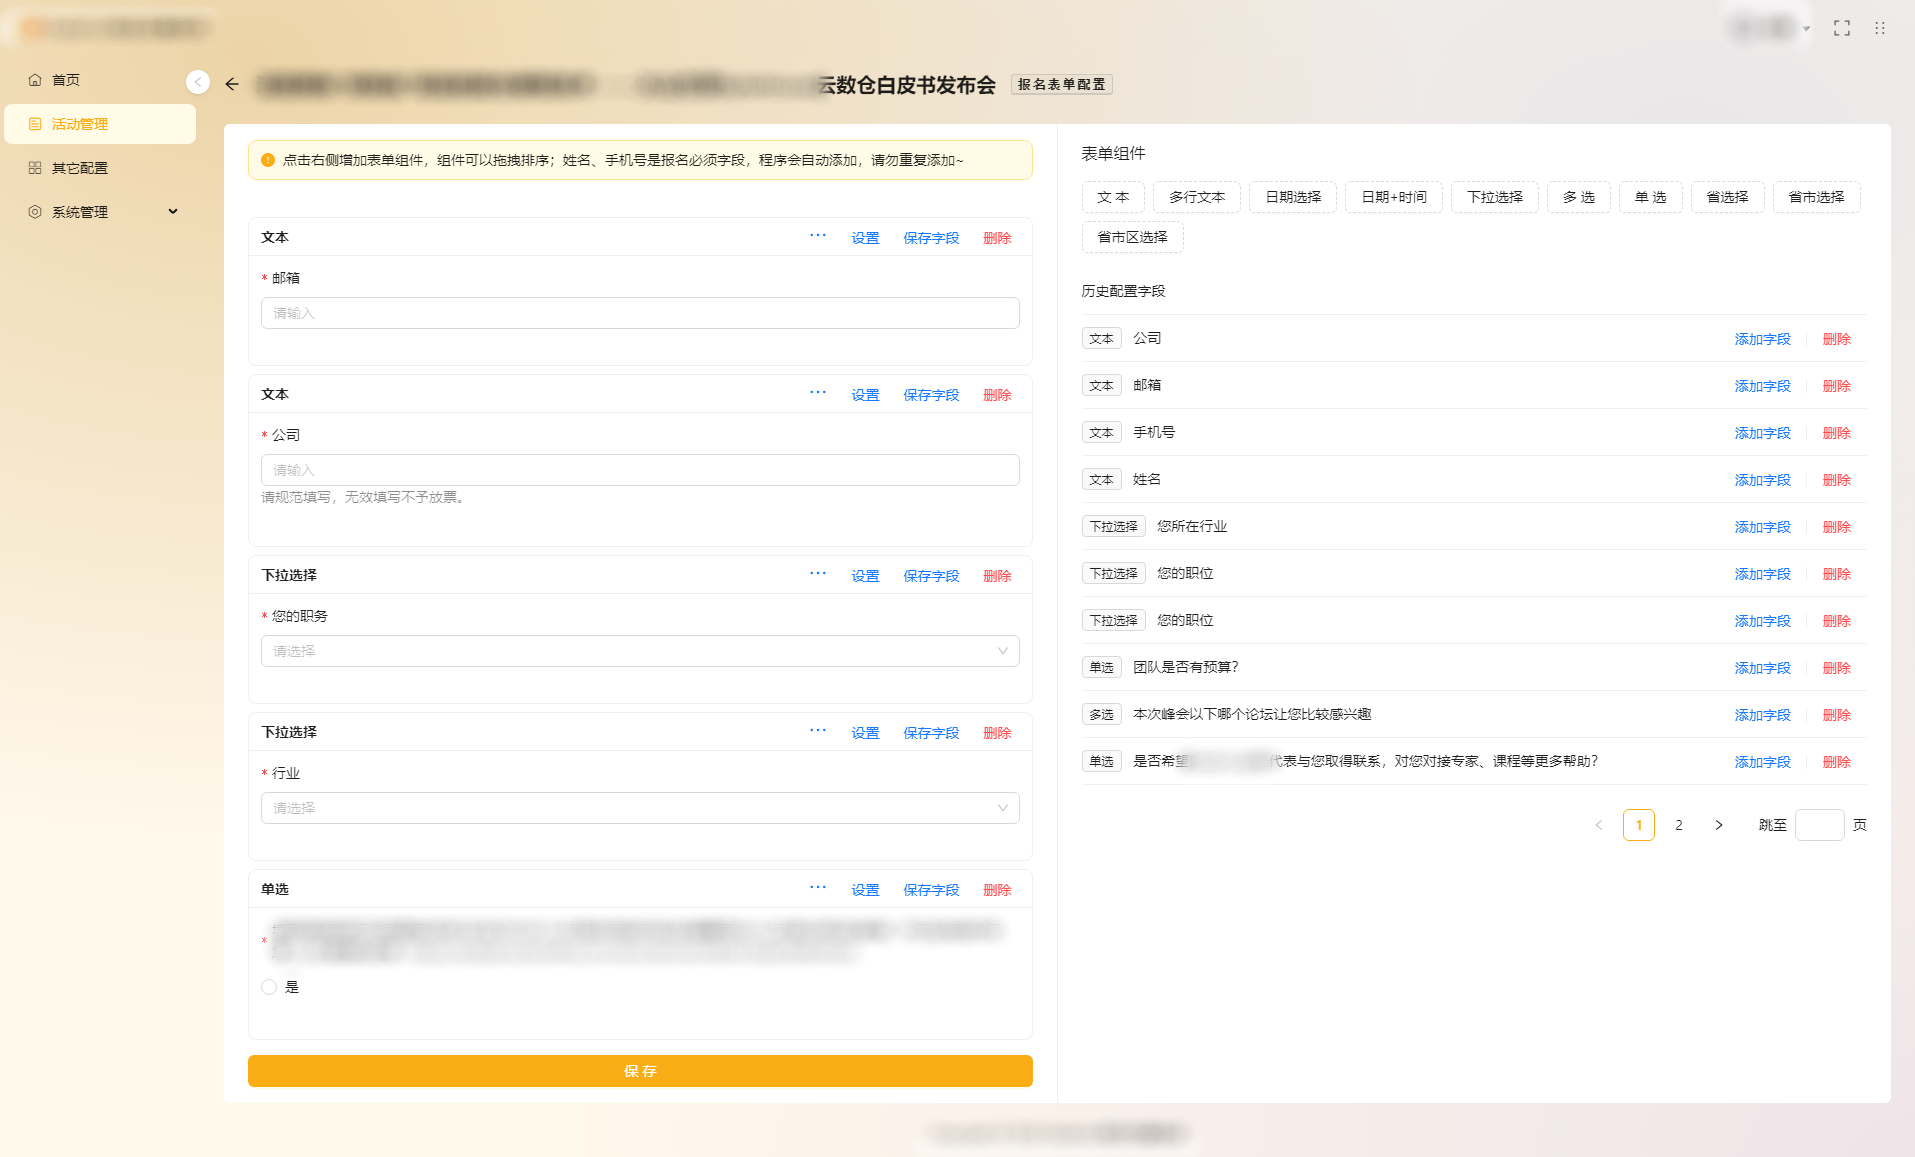Open the 首页 home icon in sidebar
The image size is (1915, 1157).
35,80
